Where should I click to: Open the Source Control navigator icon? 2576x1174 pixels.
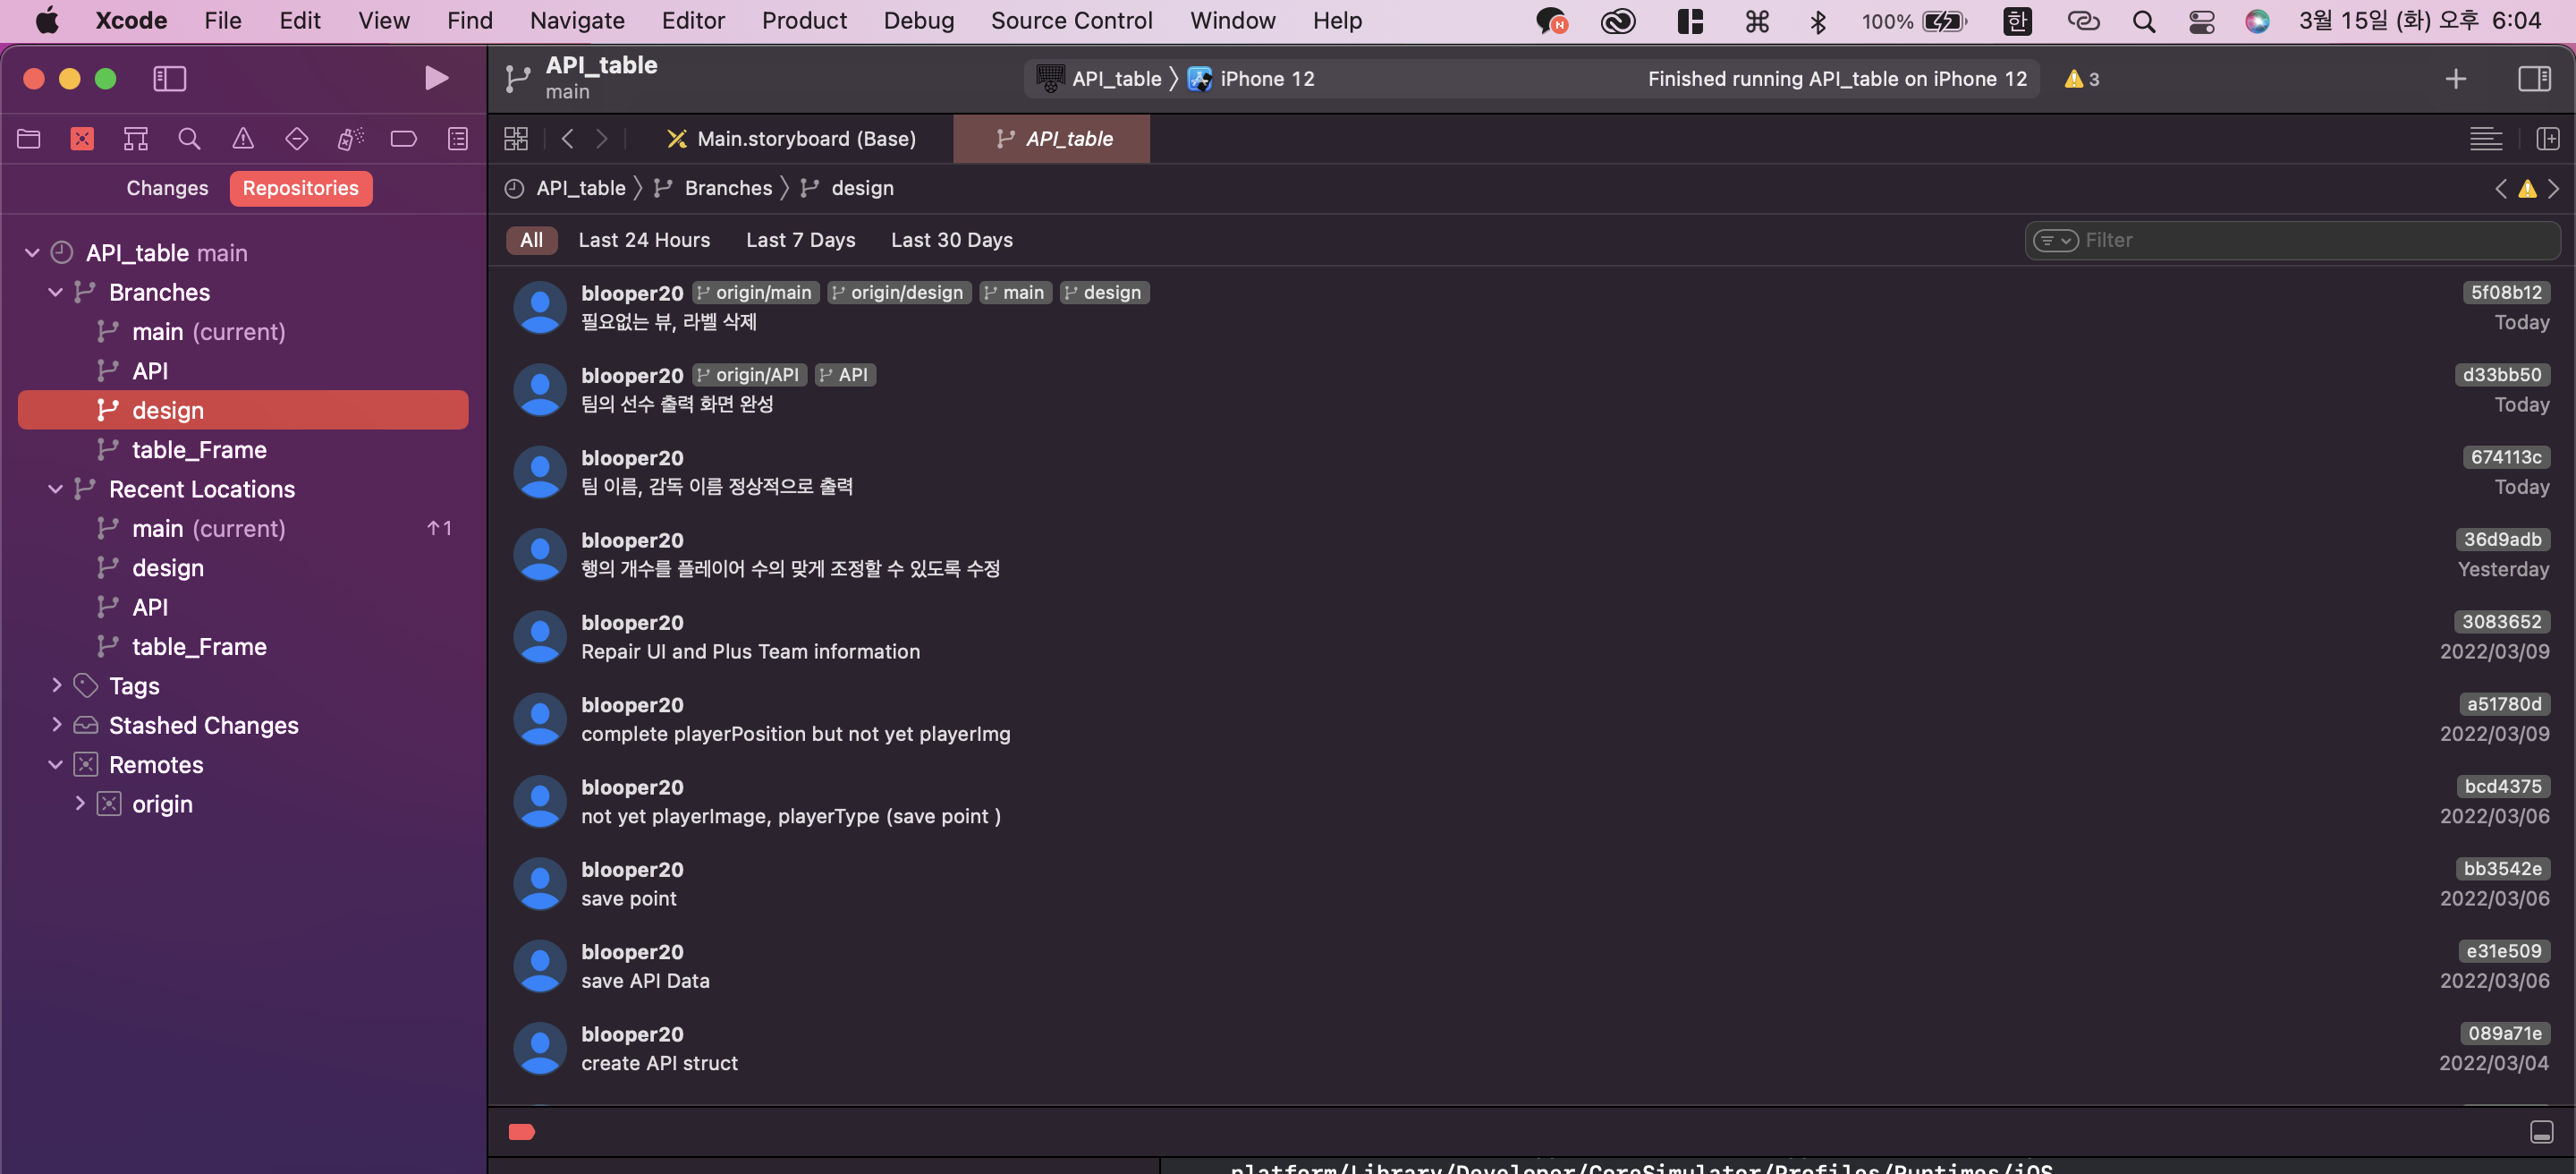tap(82, 138)
